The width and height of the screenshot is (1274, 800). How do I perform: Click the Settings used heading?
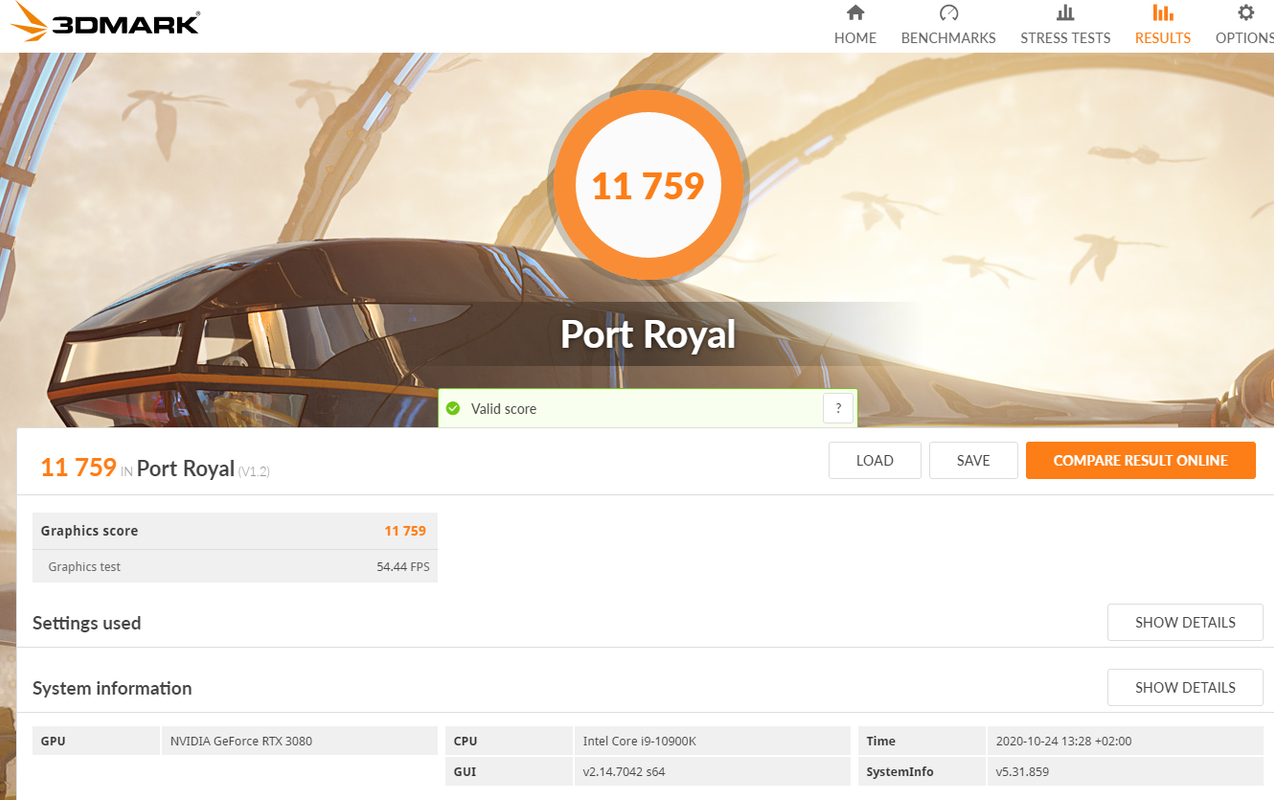86,623
